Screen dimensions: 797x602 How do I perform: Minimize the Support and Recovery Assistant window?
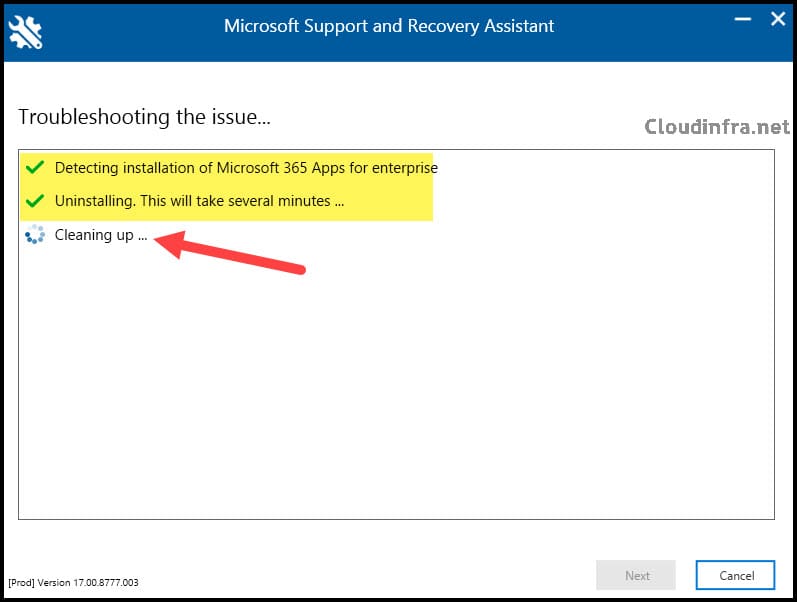743,19
